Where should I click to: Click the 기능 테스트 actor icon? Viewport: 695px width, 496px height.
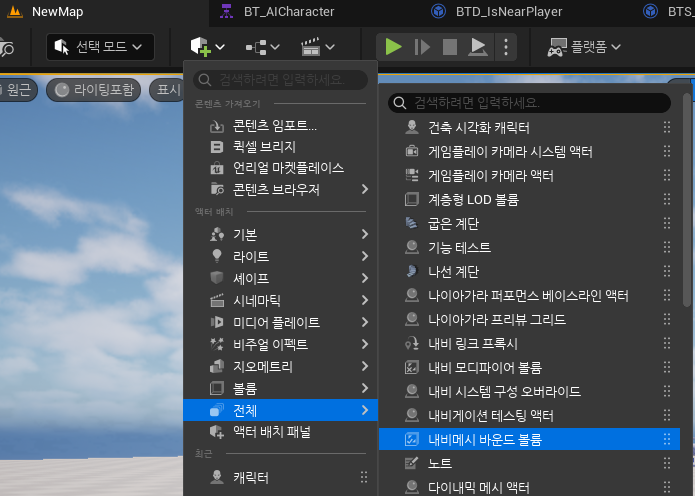(x=412, y=247)
